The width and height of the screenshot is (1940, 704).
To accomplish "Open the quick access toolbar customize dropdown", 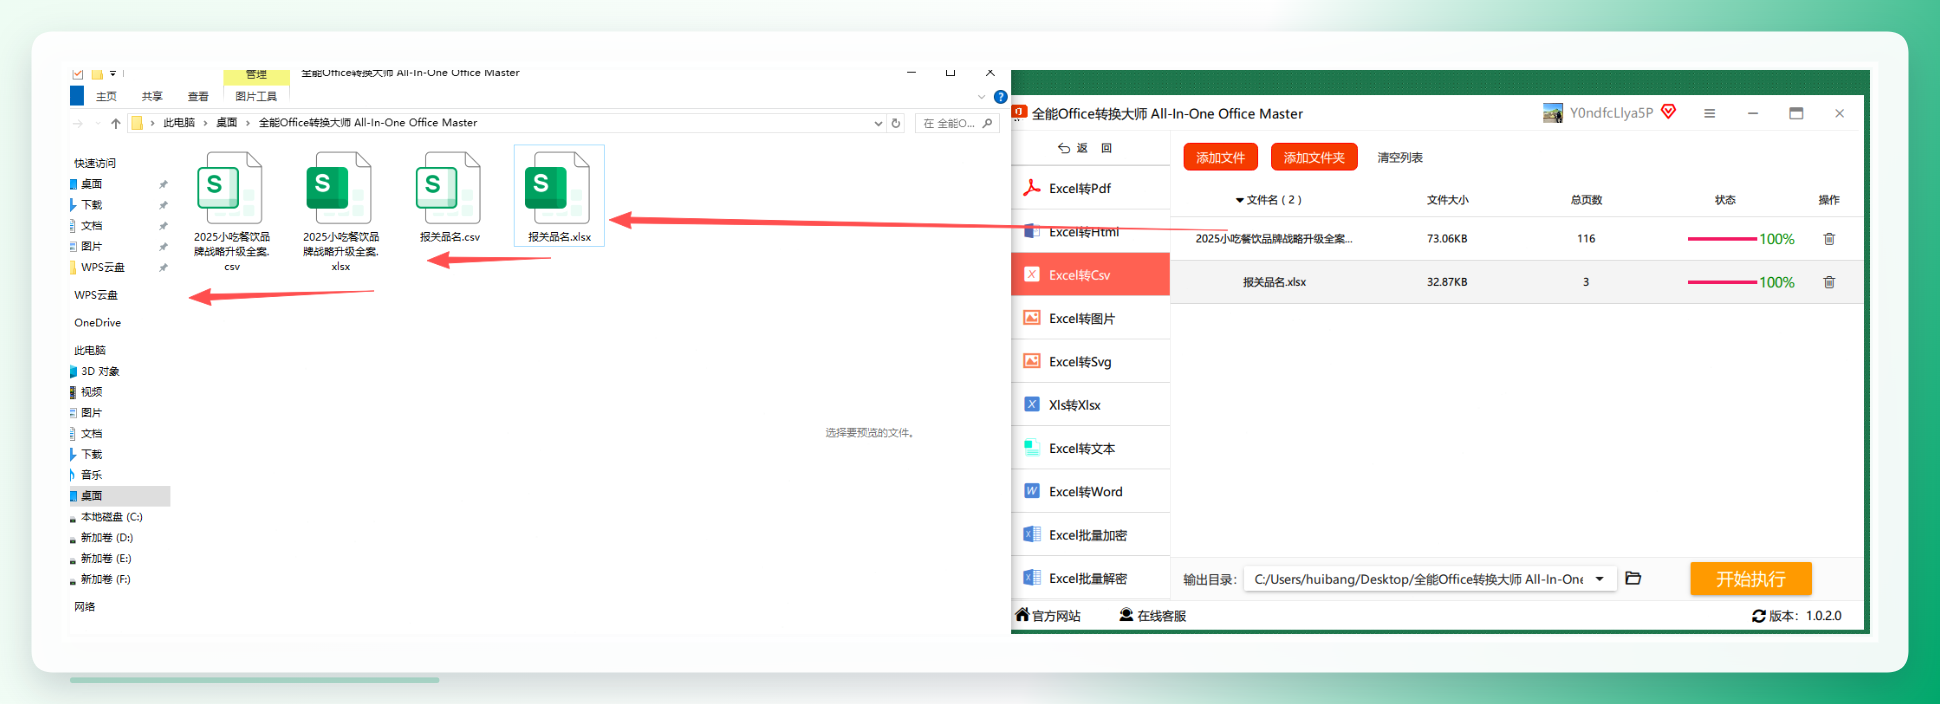I will point(113,73).
